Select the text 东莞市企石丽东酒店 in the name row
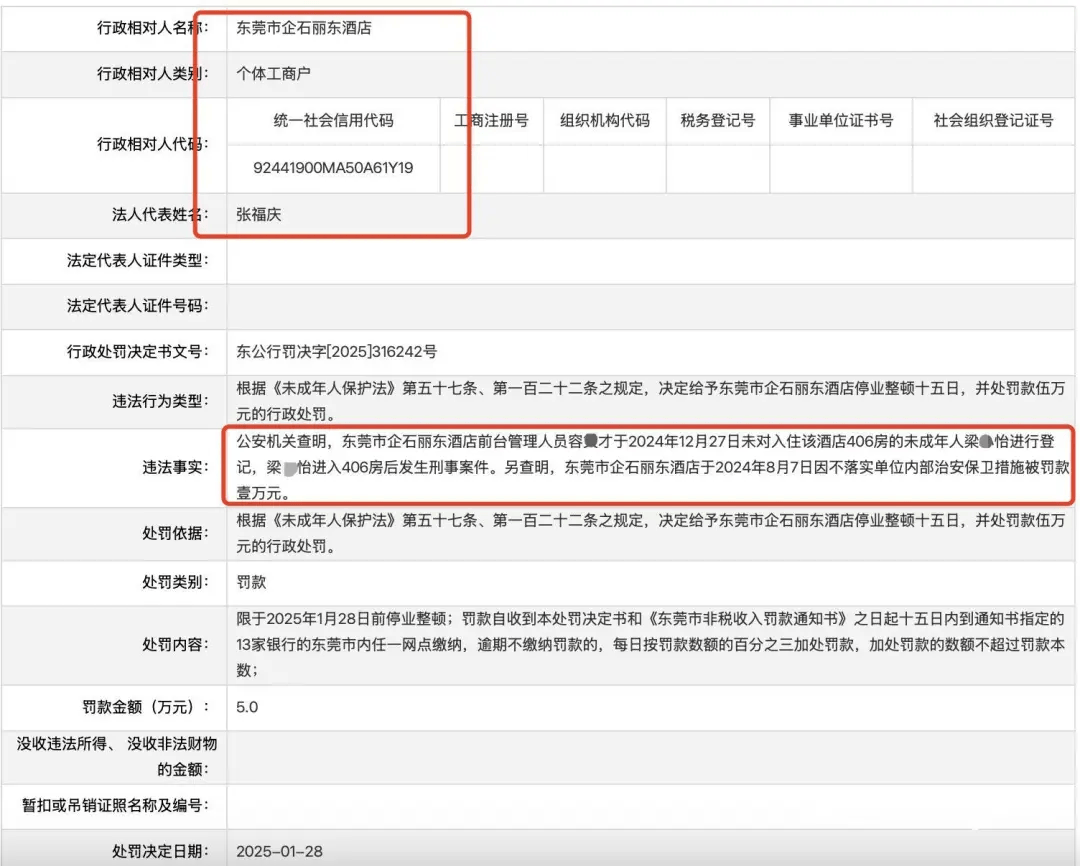 coord(304,28)
